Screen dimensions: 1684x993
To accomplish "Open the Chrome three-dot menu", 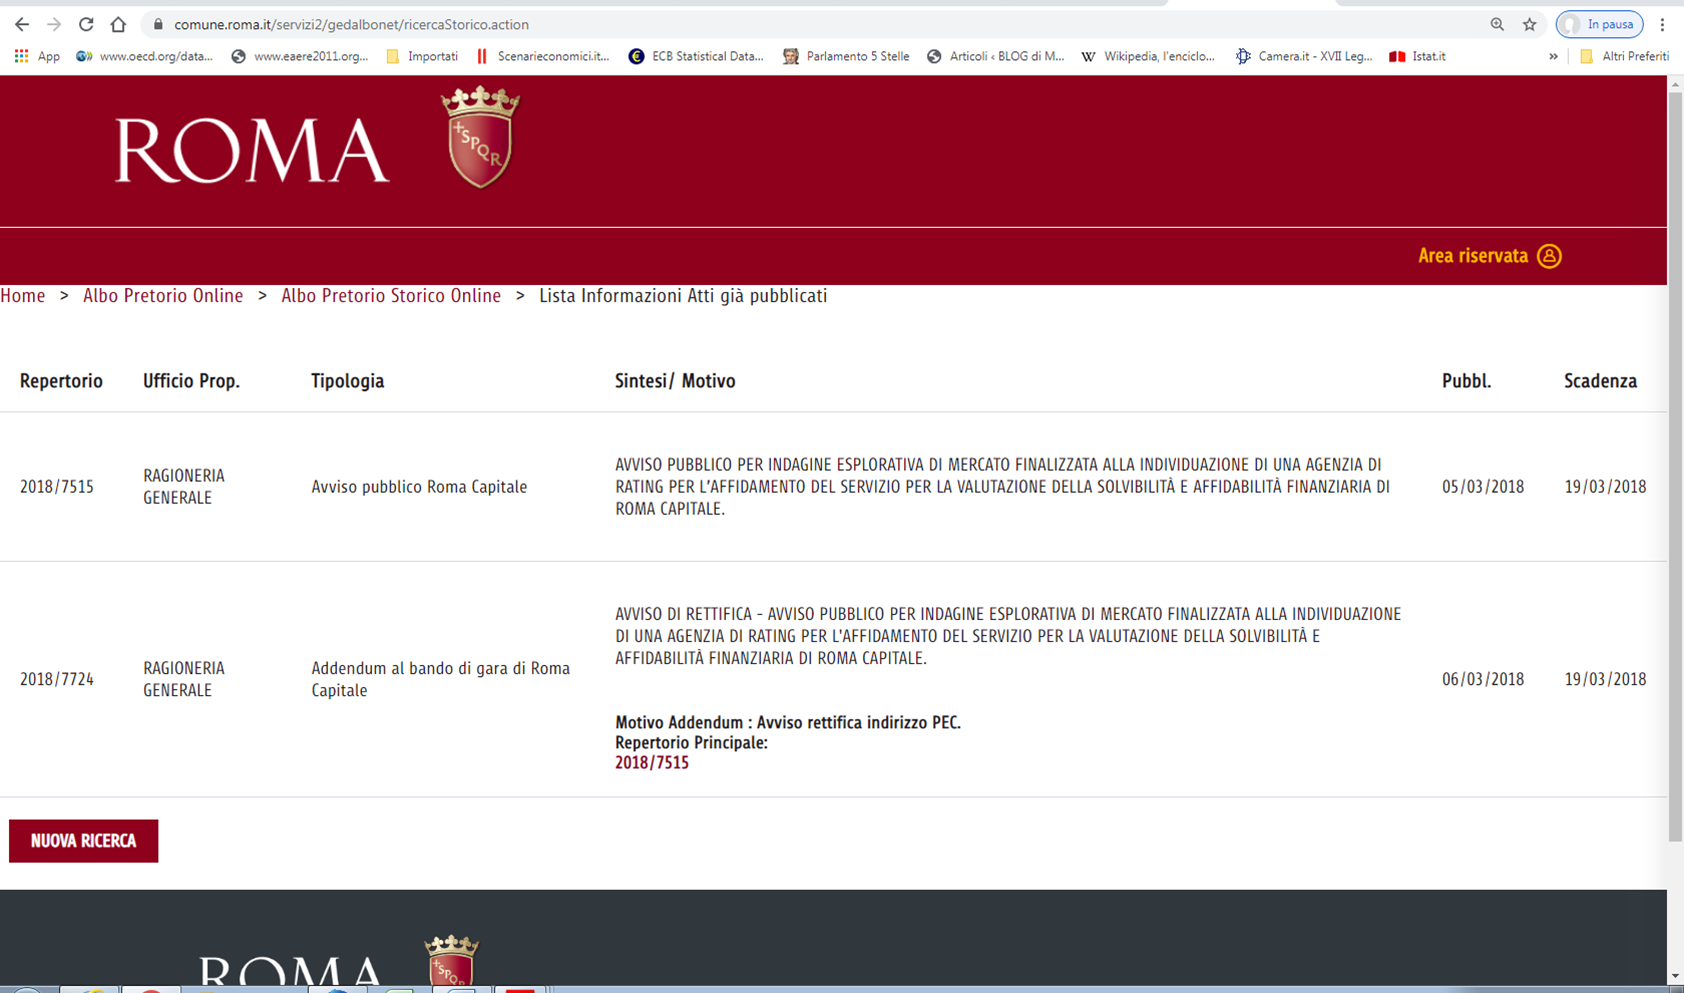I will [1663, 24].
